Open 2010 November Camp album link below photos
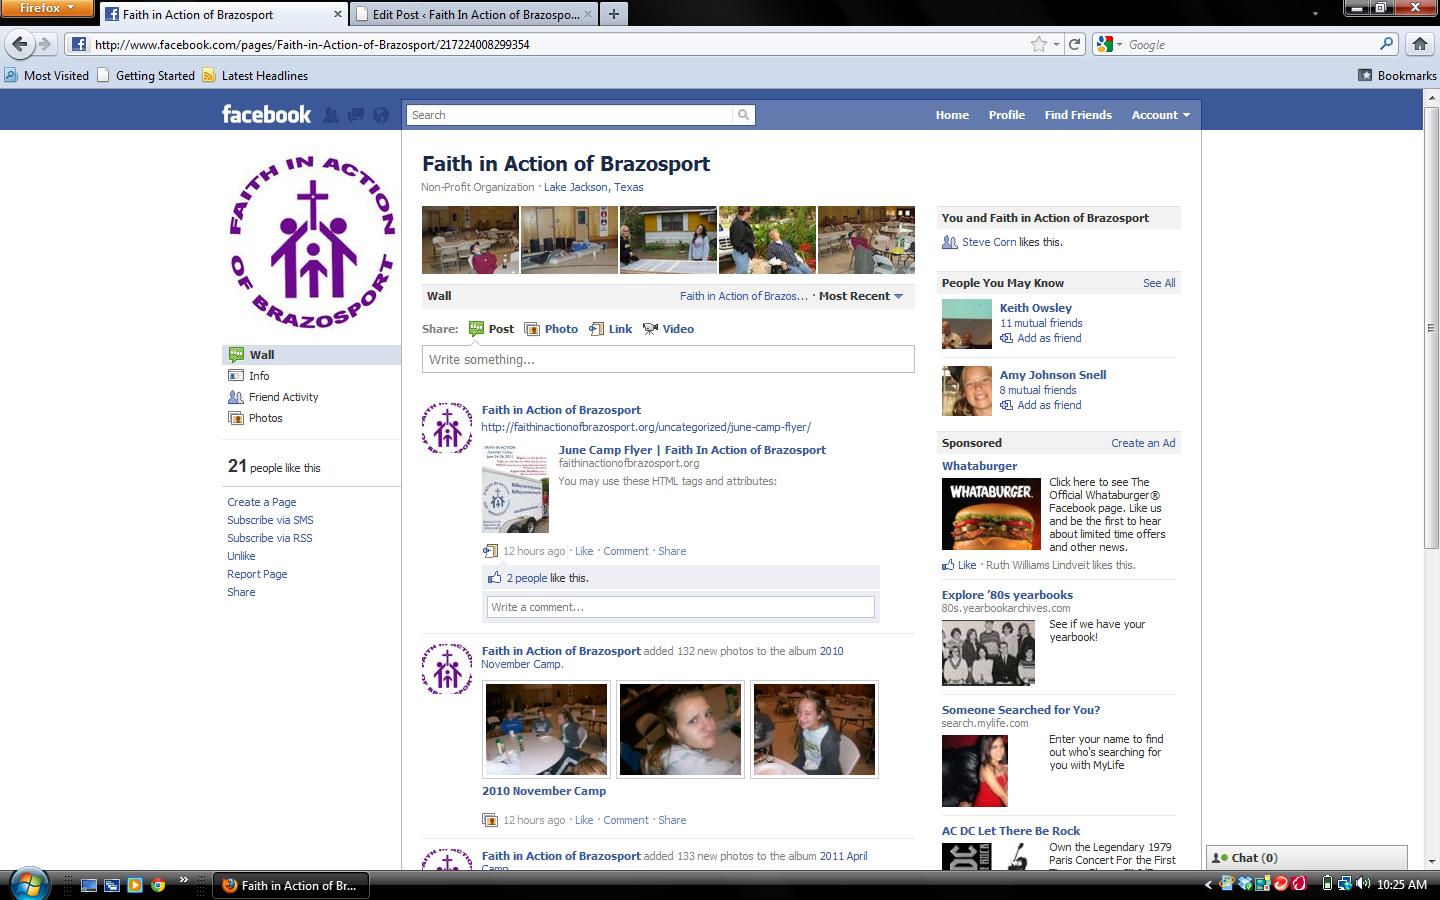Image resolution: width=1440 pixels, height=900 pixels. [544, 791]
